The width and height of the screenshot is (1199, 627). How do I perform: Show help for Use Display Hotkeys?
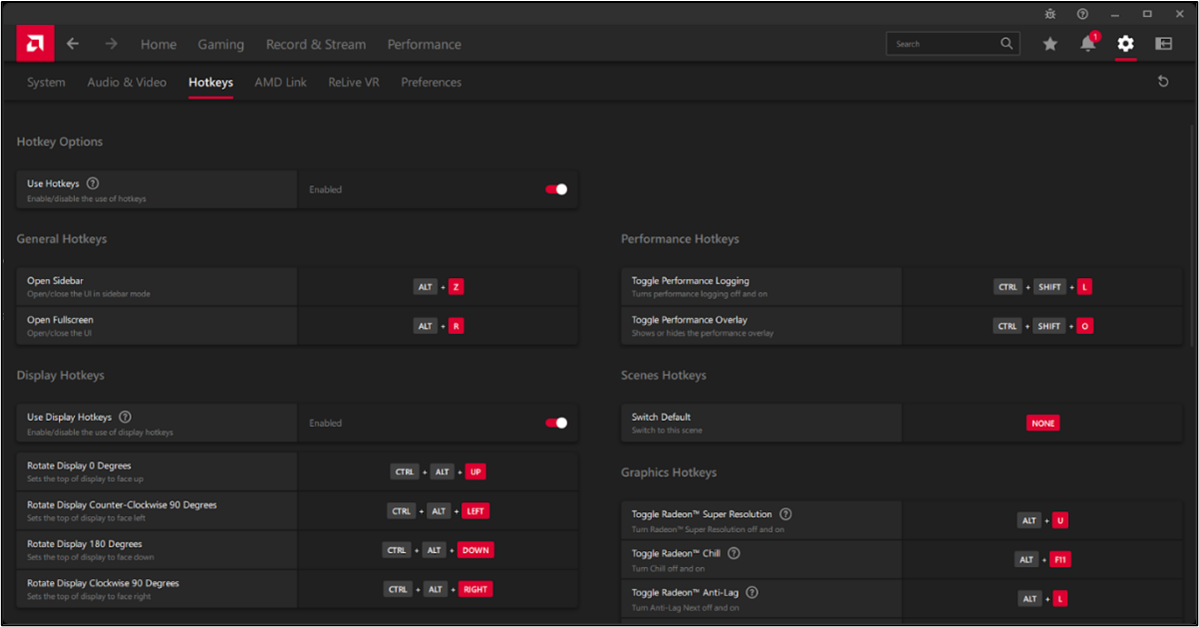[125, 417]
